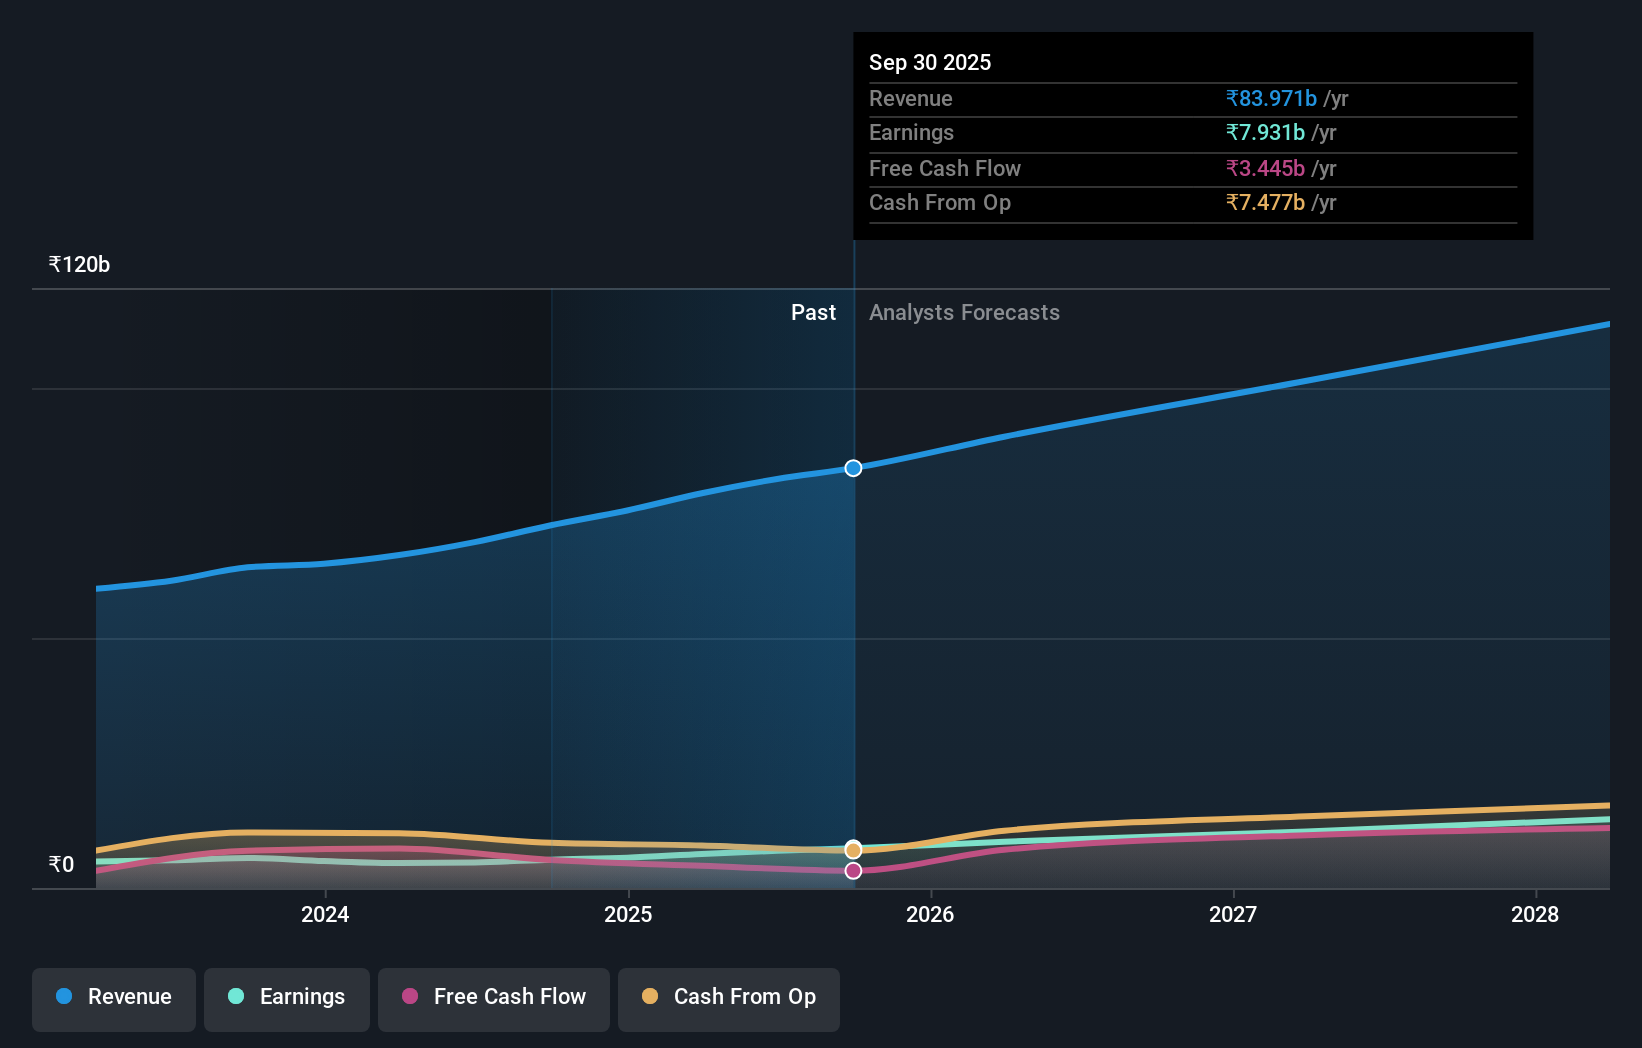Switch to the Past section of chart

813,312
